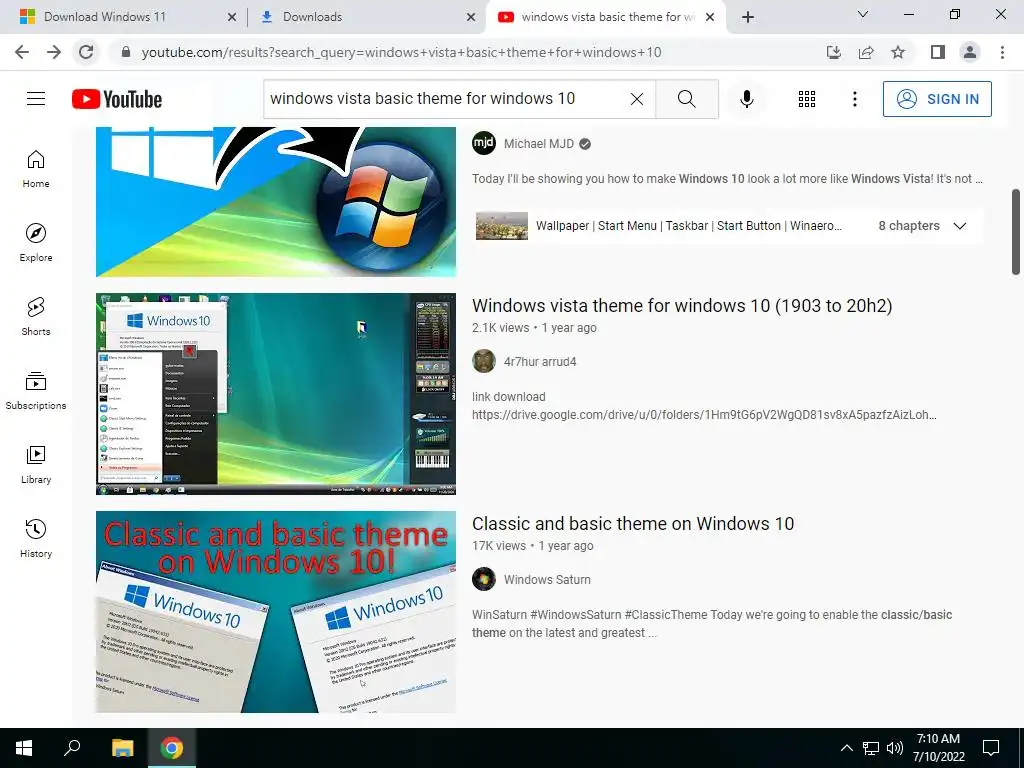Click the browser address bar URL
Viewport: 1024px width, 768px height.
(x=402, y=52)
